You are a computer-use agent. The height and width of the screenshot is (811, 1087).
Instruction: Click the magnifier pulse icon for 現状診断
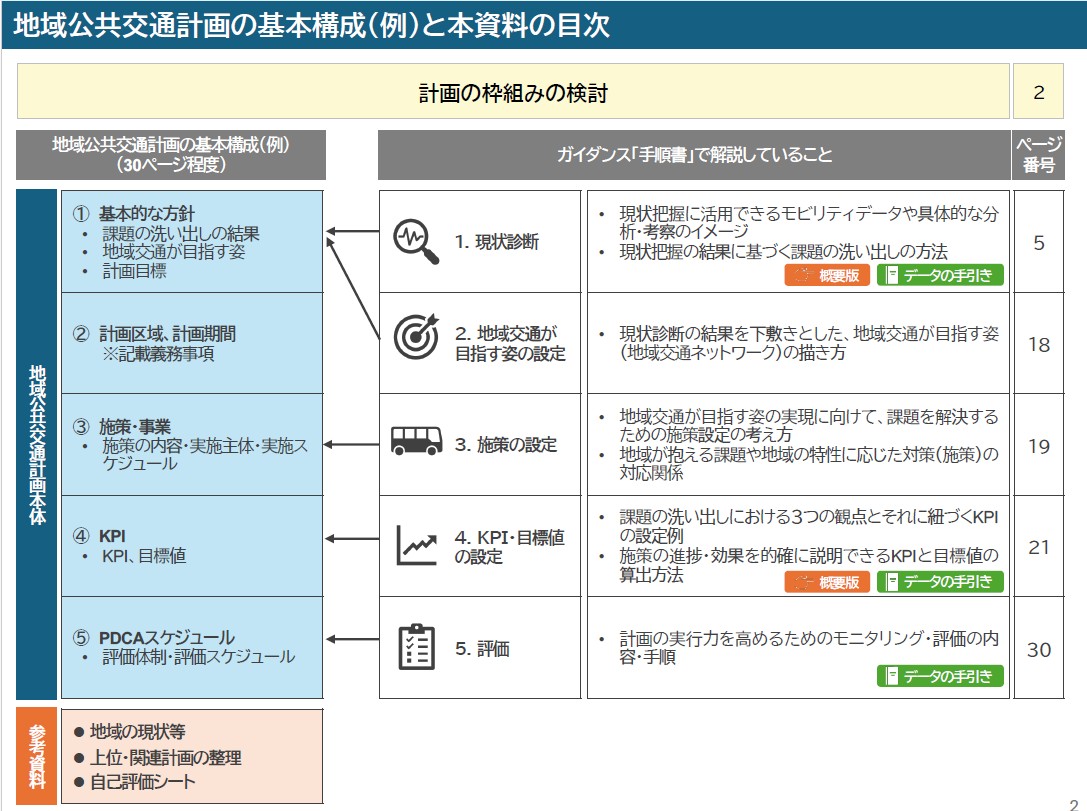[416, 241]
